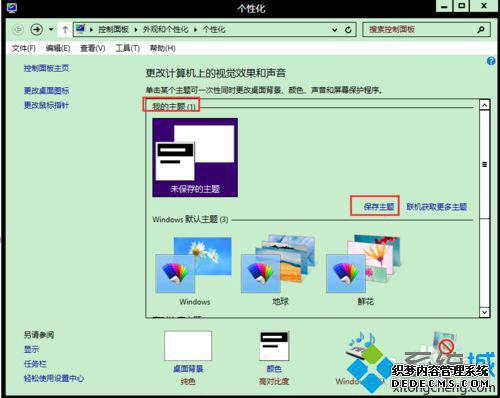Select the Windows default theme
The image size is (500, 398).
195,271
